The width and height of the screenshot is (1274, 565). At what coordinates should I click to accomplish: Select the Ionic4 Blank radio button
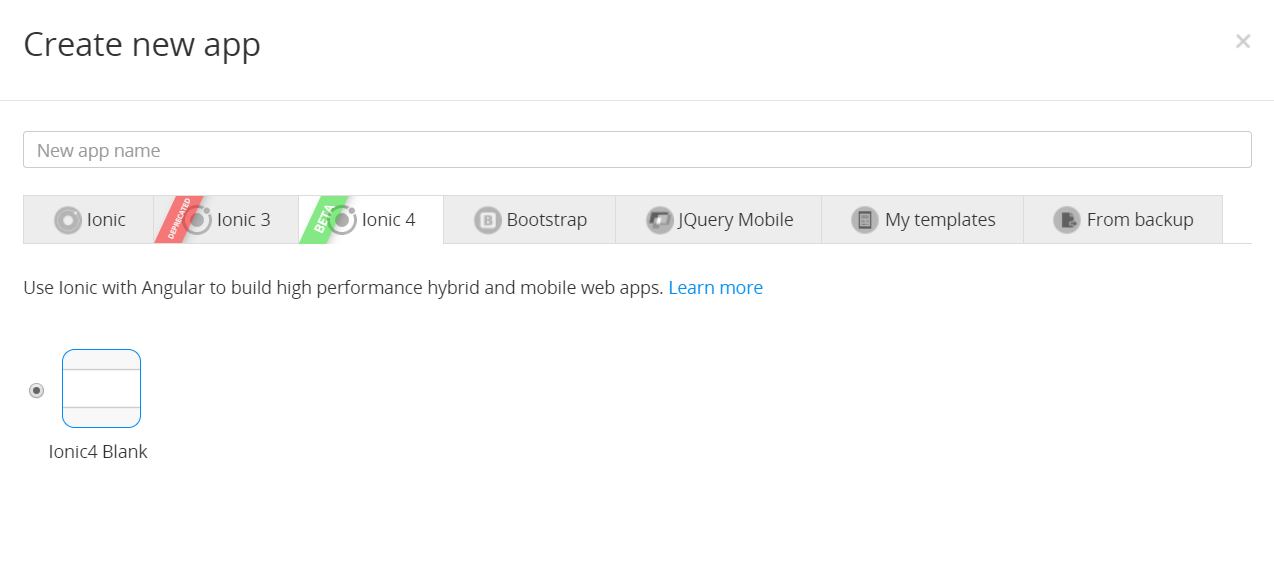37,390
